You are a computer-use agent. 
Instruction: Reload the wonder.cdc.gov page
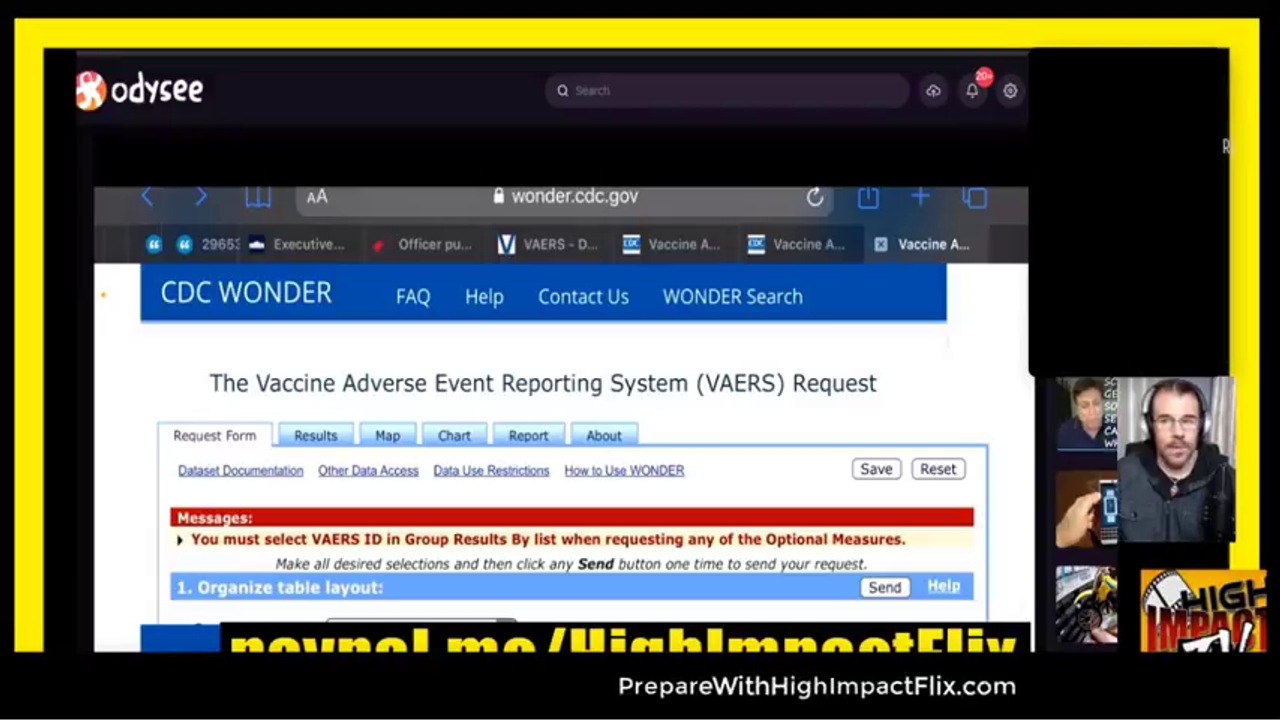(x=815, y=197)
